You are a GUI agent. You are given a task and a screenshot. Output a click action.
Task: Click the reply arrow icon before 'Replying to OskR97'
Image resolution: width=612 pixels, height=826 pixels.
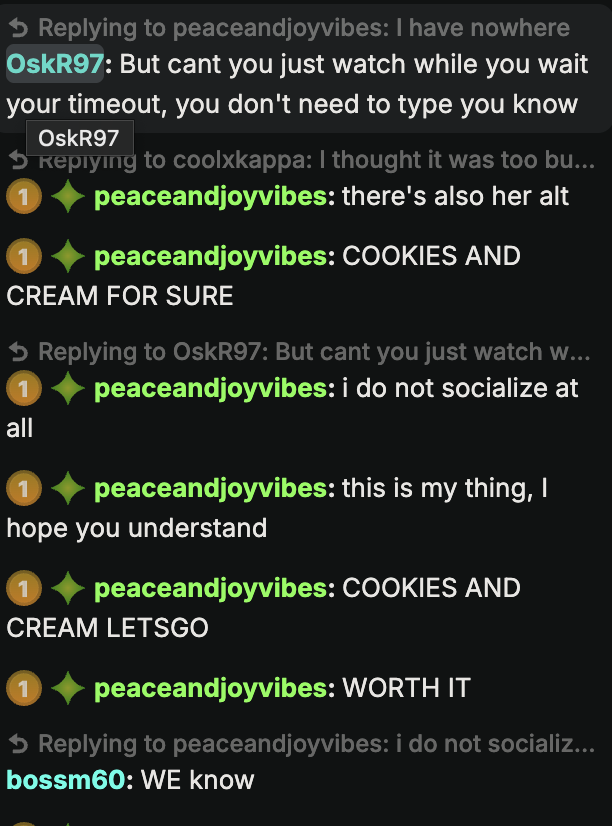(18, 352)
